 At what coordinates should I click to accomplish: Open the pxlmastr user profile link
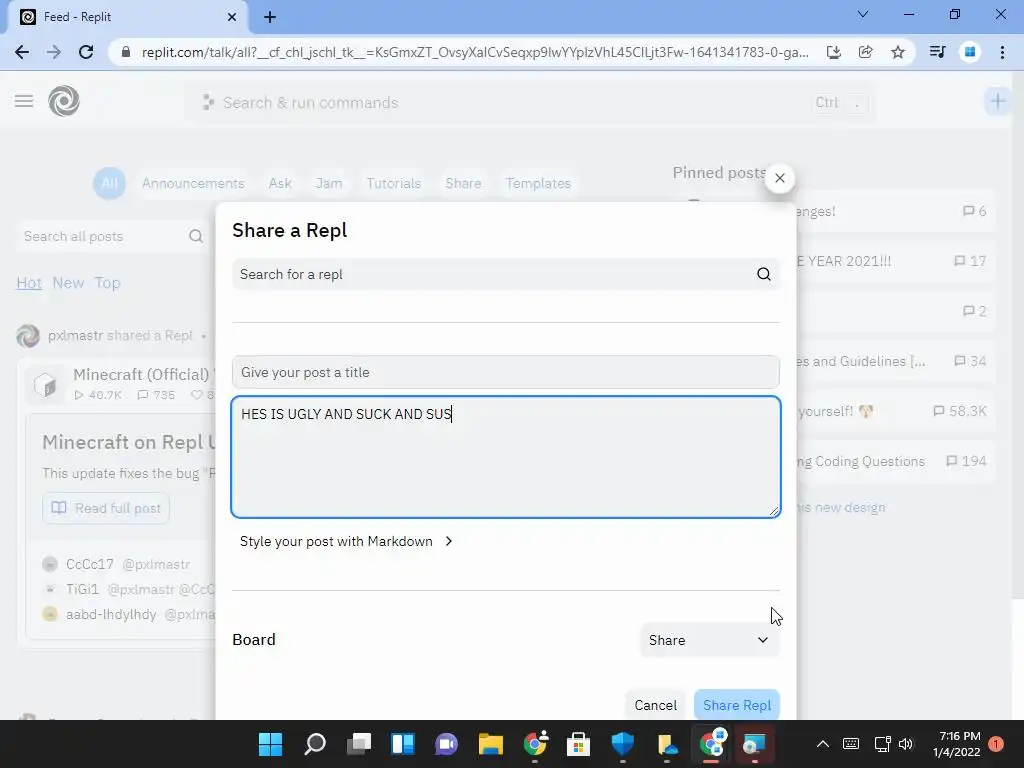(75, 336)
